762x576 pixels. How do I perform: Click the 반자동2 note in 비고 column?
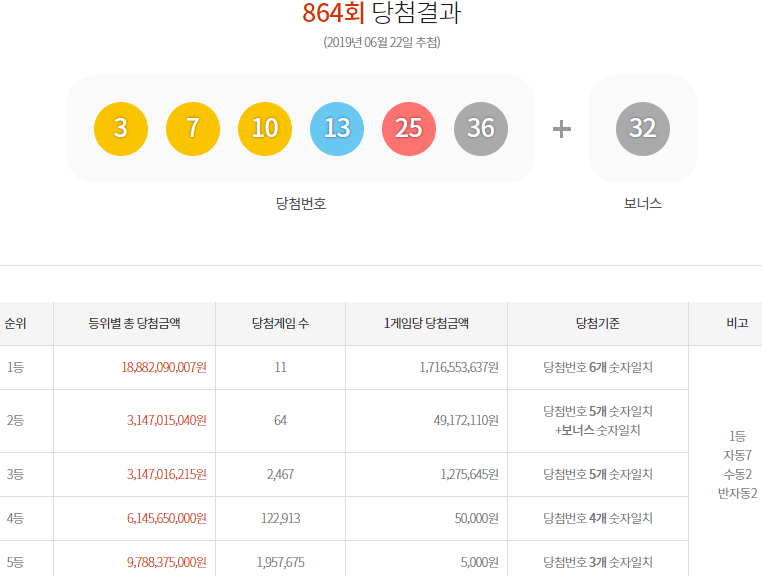(737, 493)
